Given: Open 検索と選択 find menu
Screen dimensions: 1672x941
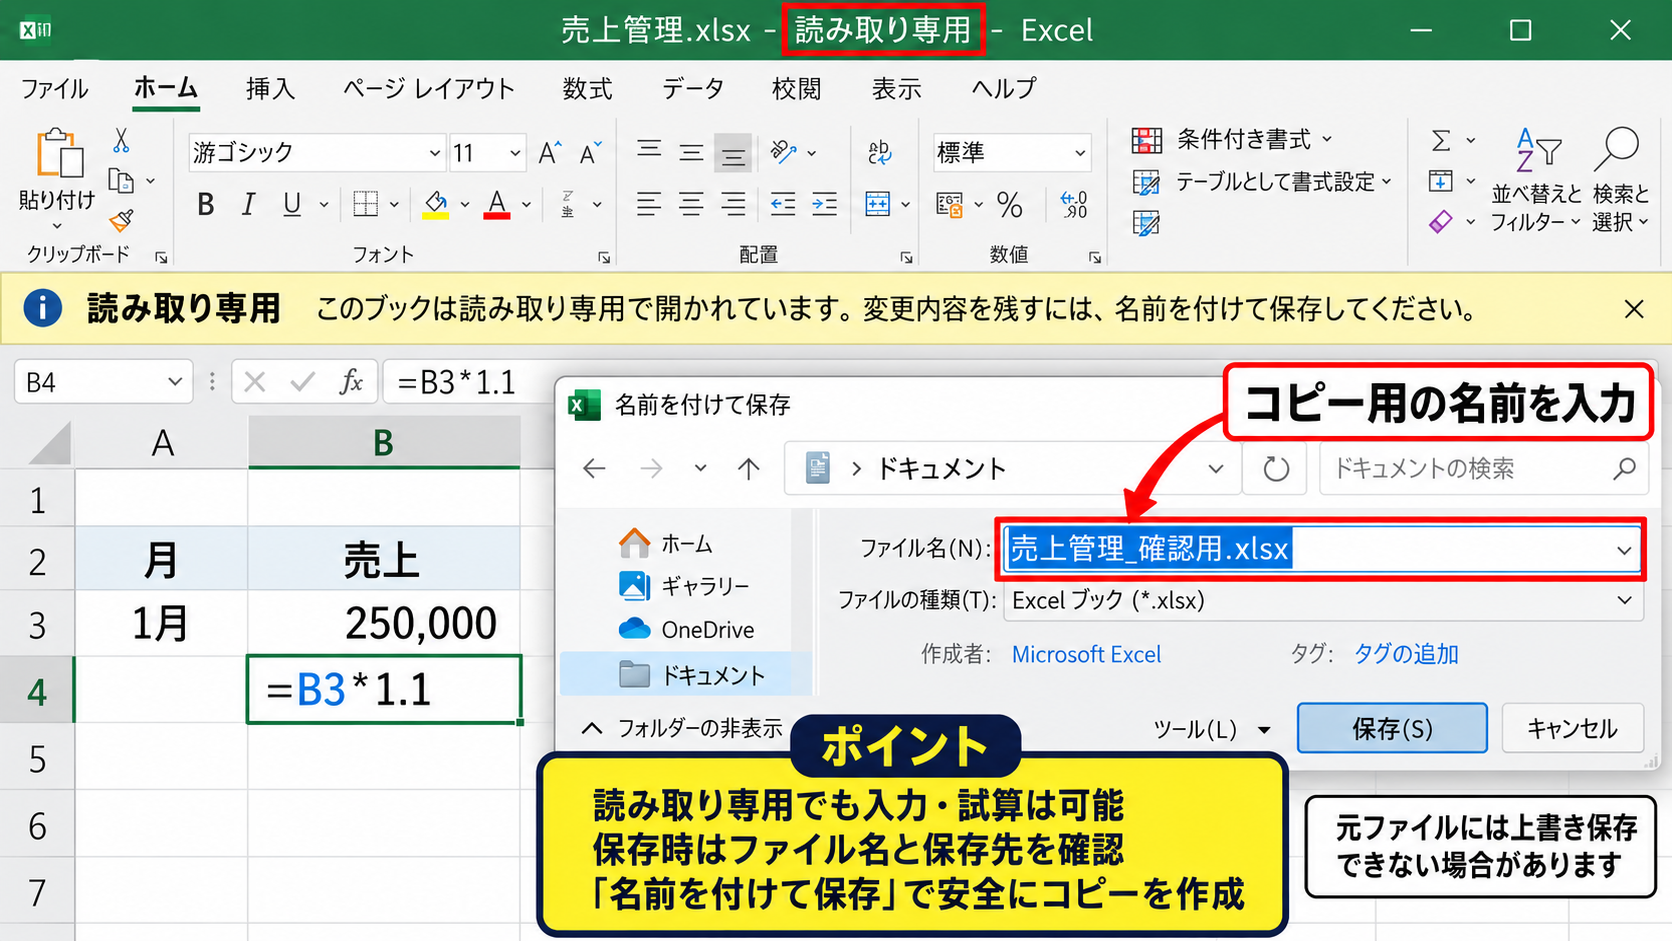Looking at the screenshot, I should (x=1620, y=180).
